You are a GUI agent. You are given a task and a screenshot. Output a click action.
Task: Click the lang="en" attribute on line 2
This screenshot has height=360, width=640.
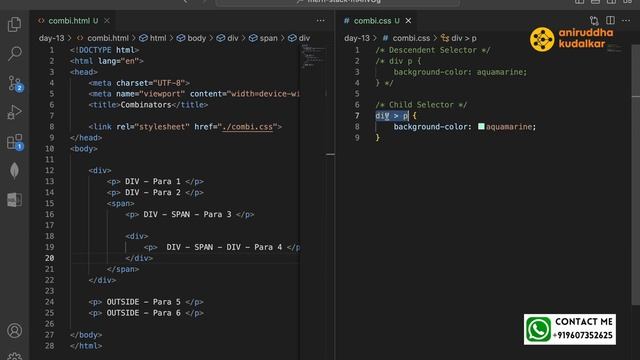coord(118,61)
